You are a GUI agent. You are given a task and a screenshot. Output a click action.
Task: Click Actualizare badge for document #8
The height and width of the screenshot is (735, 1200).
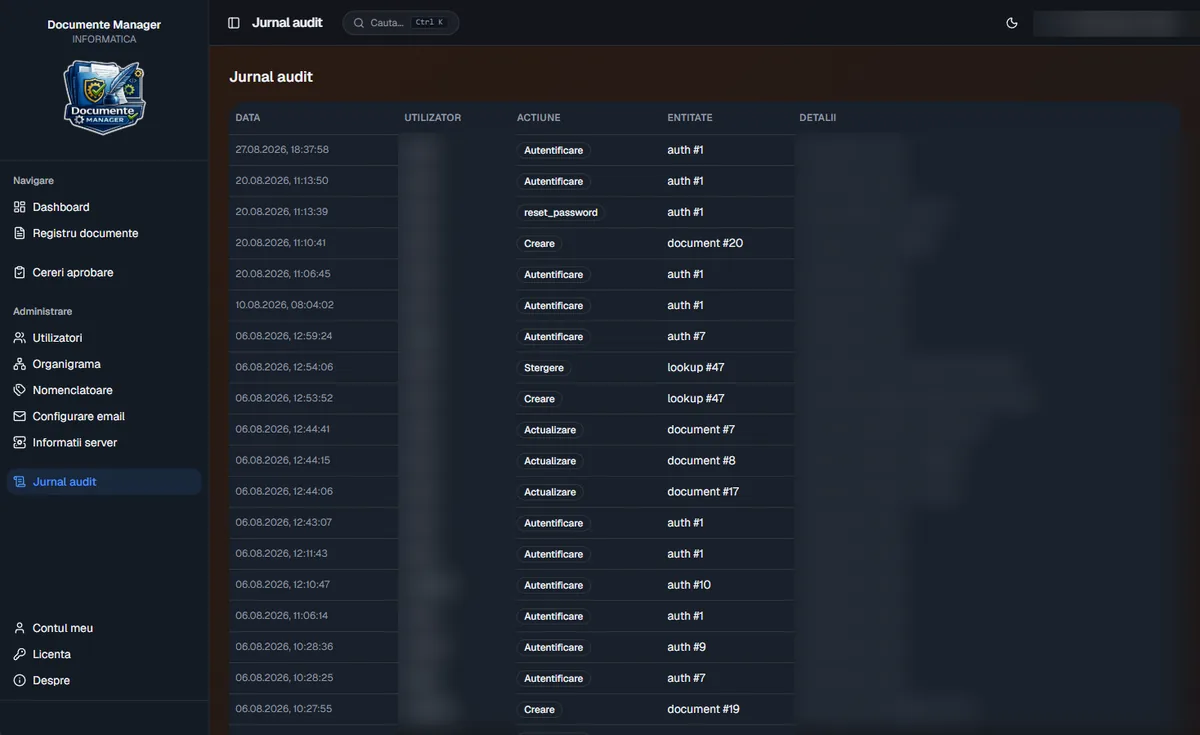(x=550, y=461)
